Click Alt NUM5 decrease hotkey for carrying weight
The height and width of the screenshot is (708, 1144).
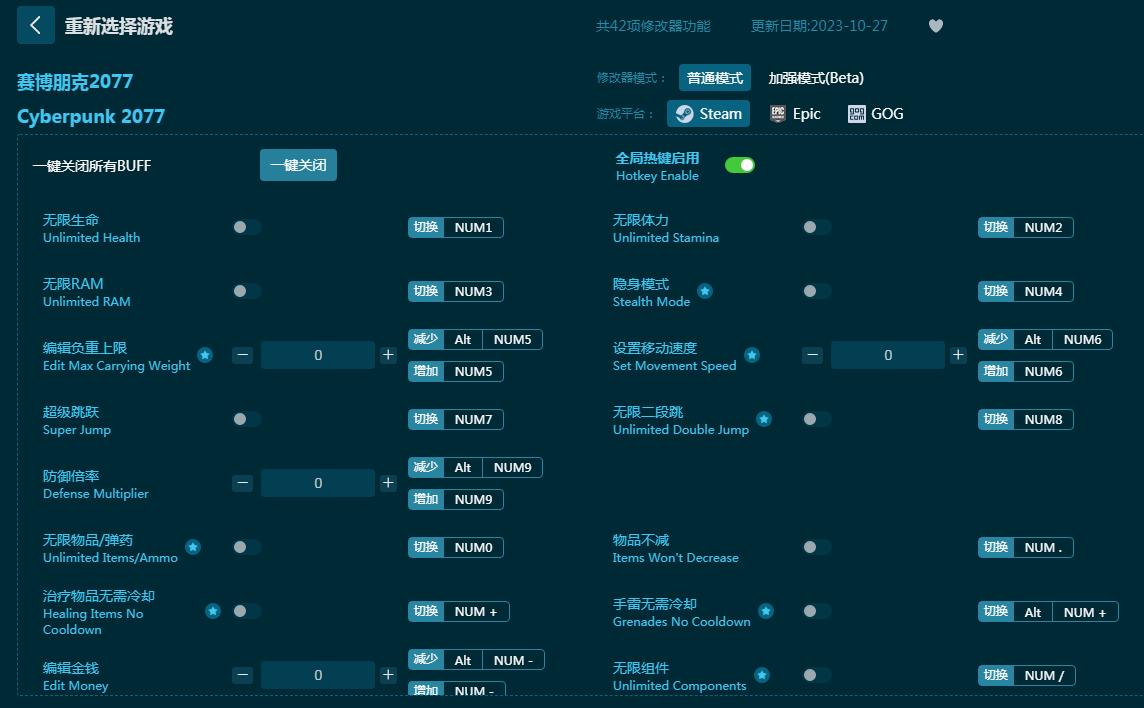(476, 339)
